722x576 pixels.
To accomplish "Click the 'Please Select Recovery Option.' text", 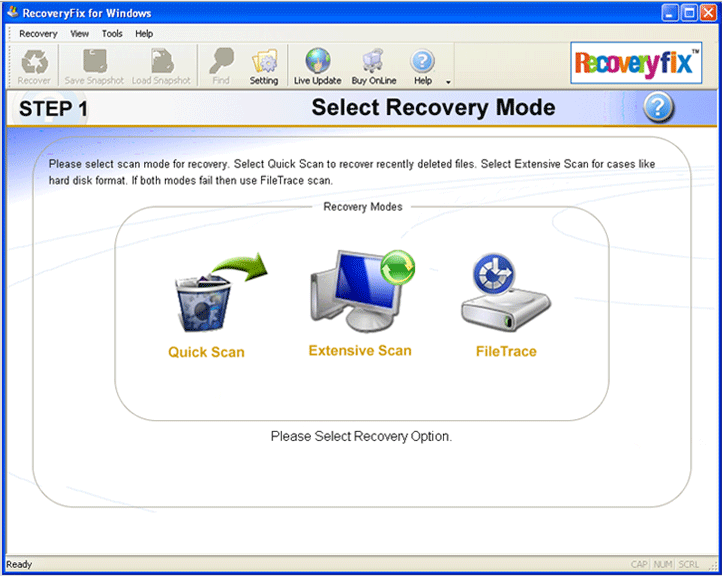I will (x=361, y=436).
